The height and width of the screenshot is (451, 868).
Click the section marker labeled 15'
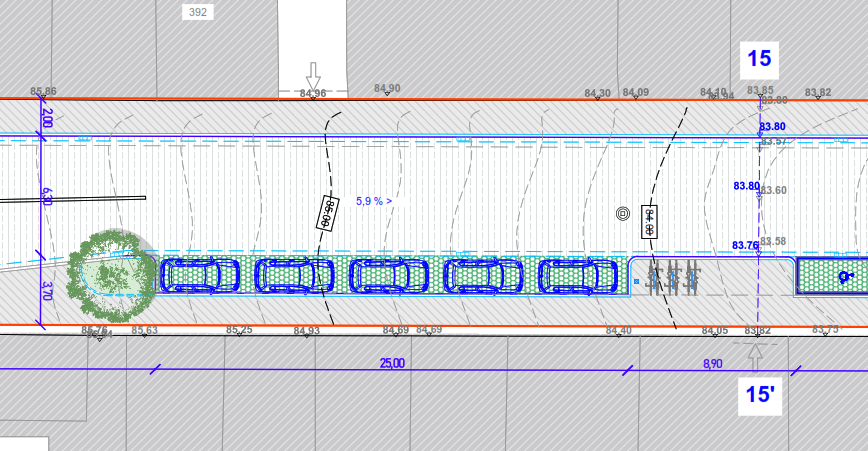pyautogui.click(x=758, y=394)
